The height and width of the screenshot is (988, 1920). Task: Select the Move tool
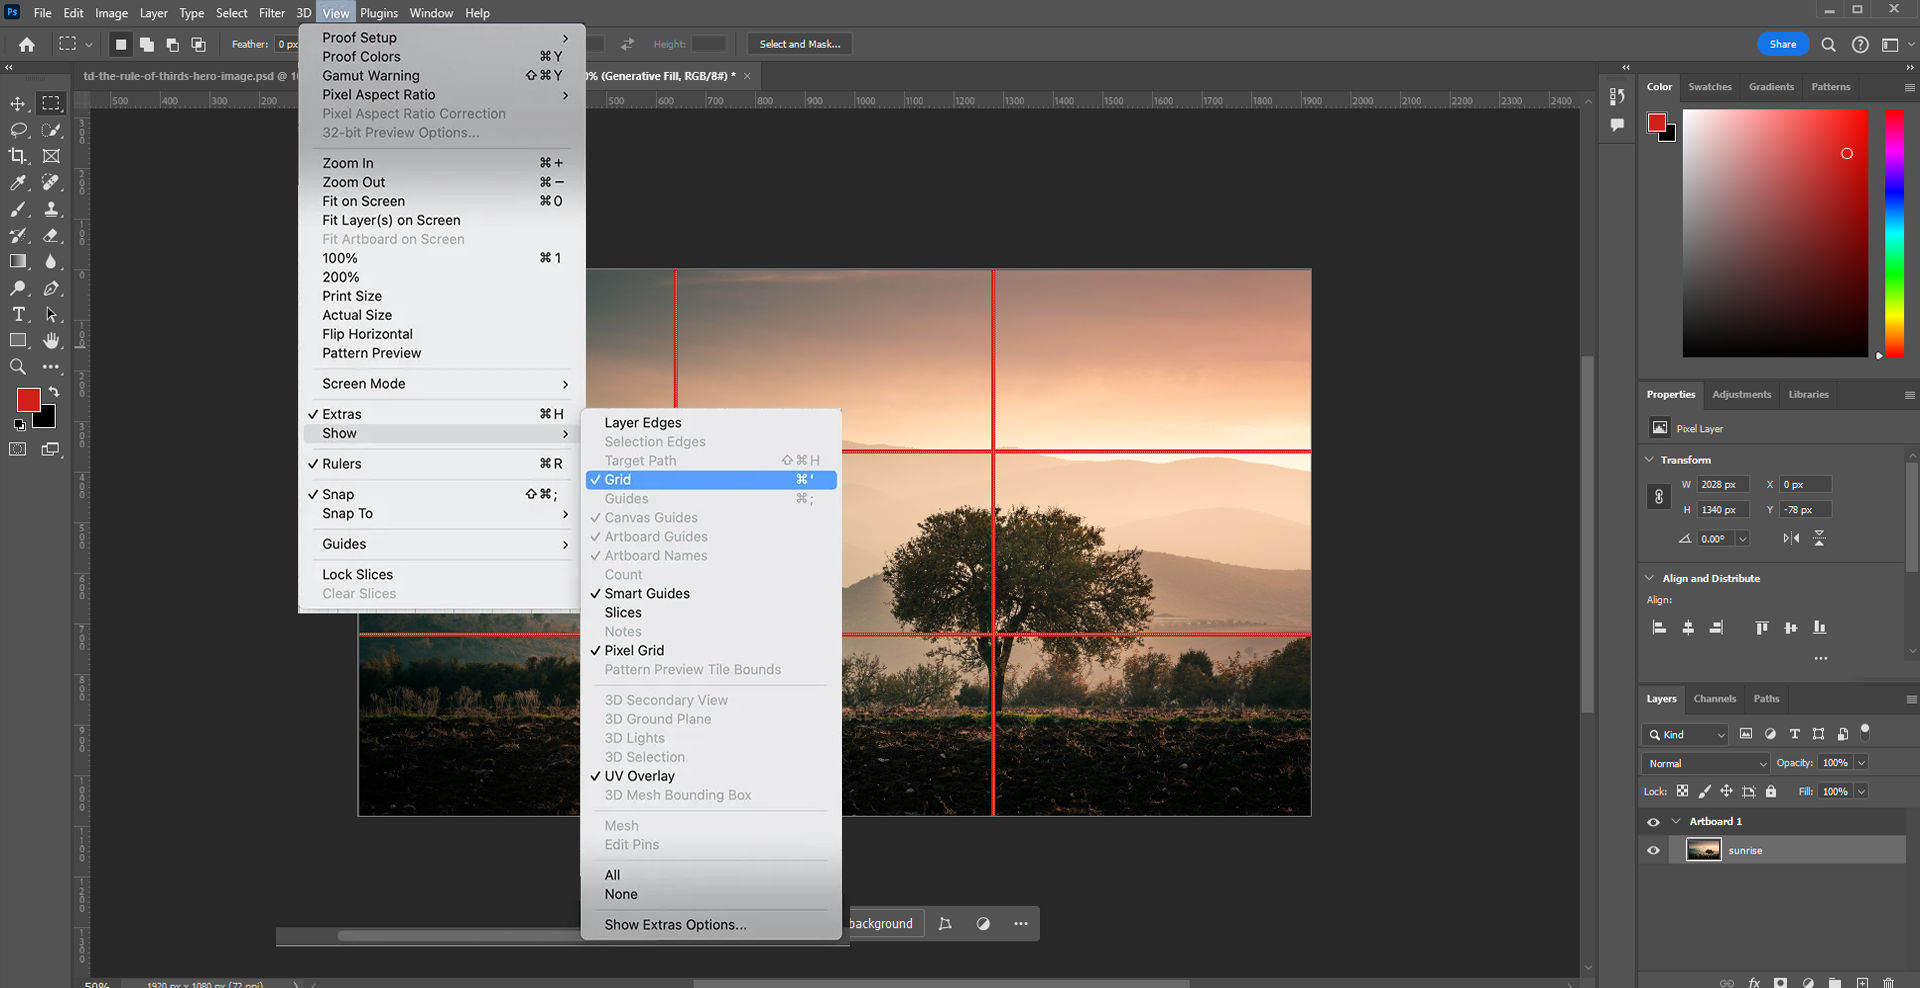(17, 103)
